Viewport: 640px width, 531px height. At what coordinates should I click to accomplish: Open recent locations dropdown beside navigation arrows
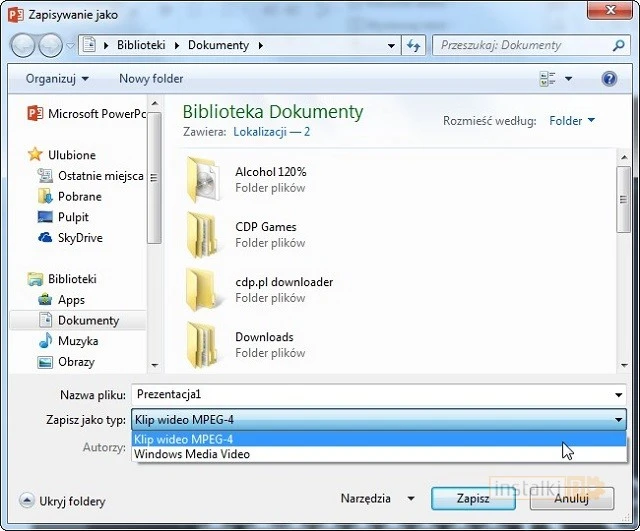tap(70, 45)
